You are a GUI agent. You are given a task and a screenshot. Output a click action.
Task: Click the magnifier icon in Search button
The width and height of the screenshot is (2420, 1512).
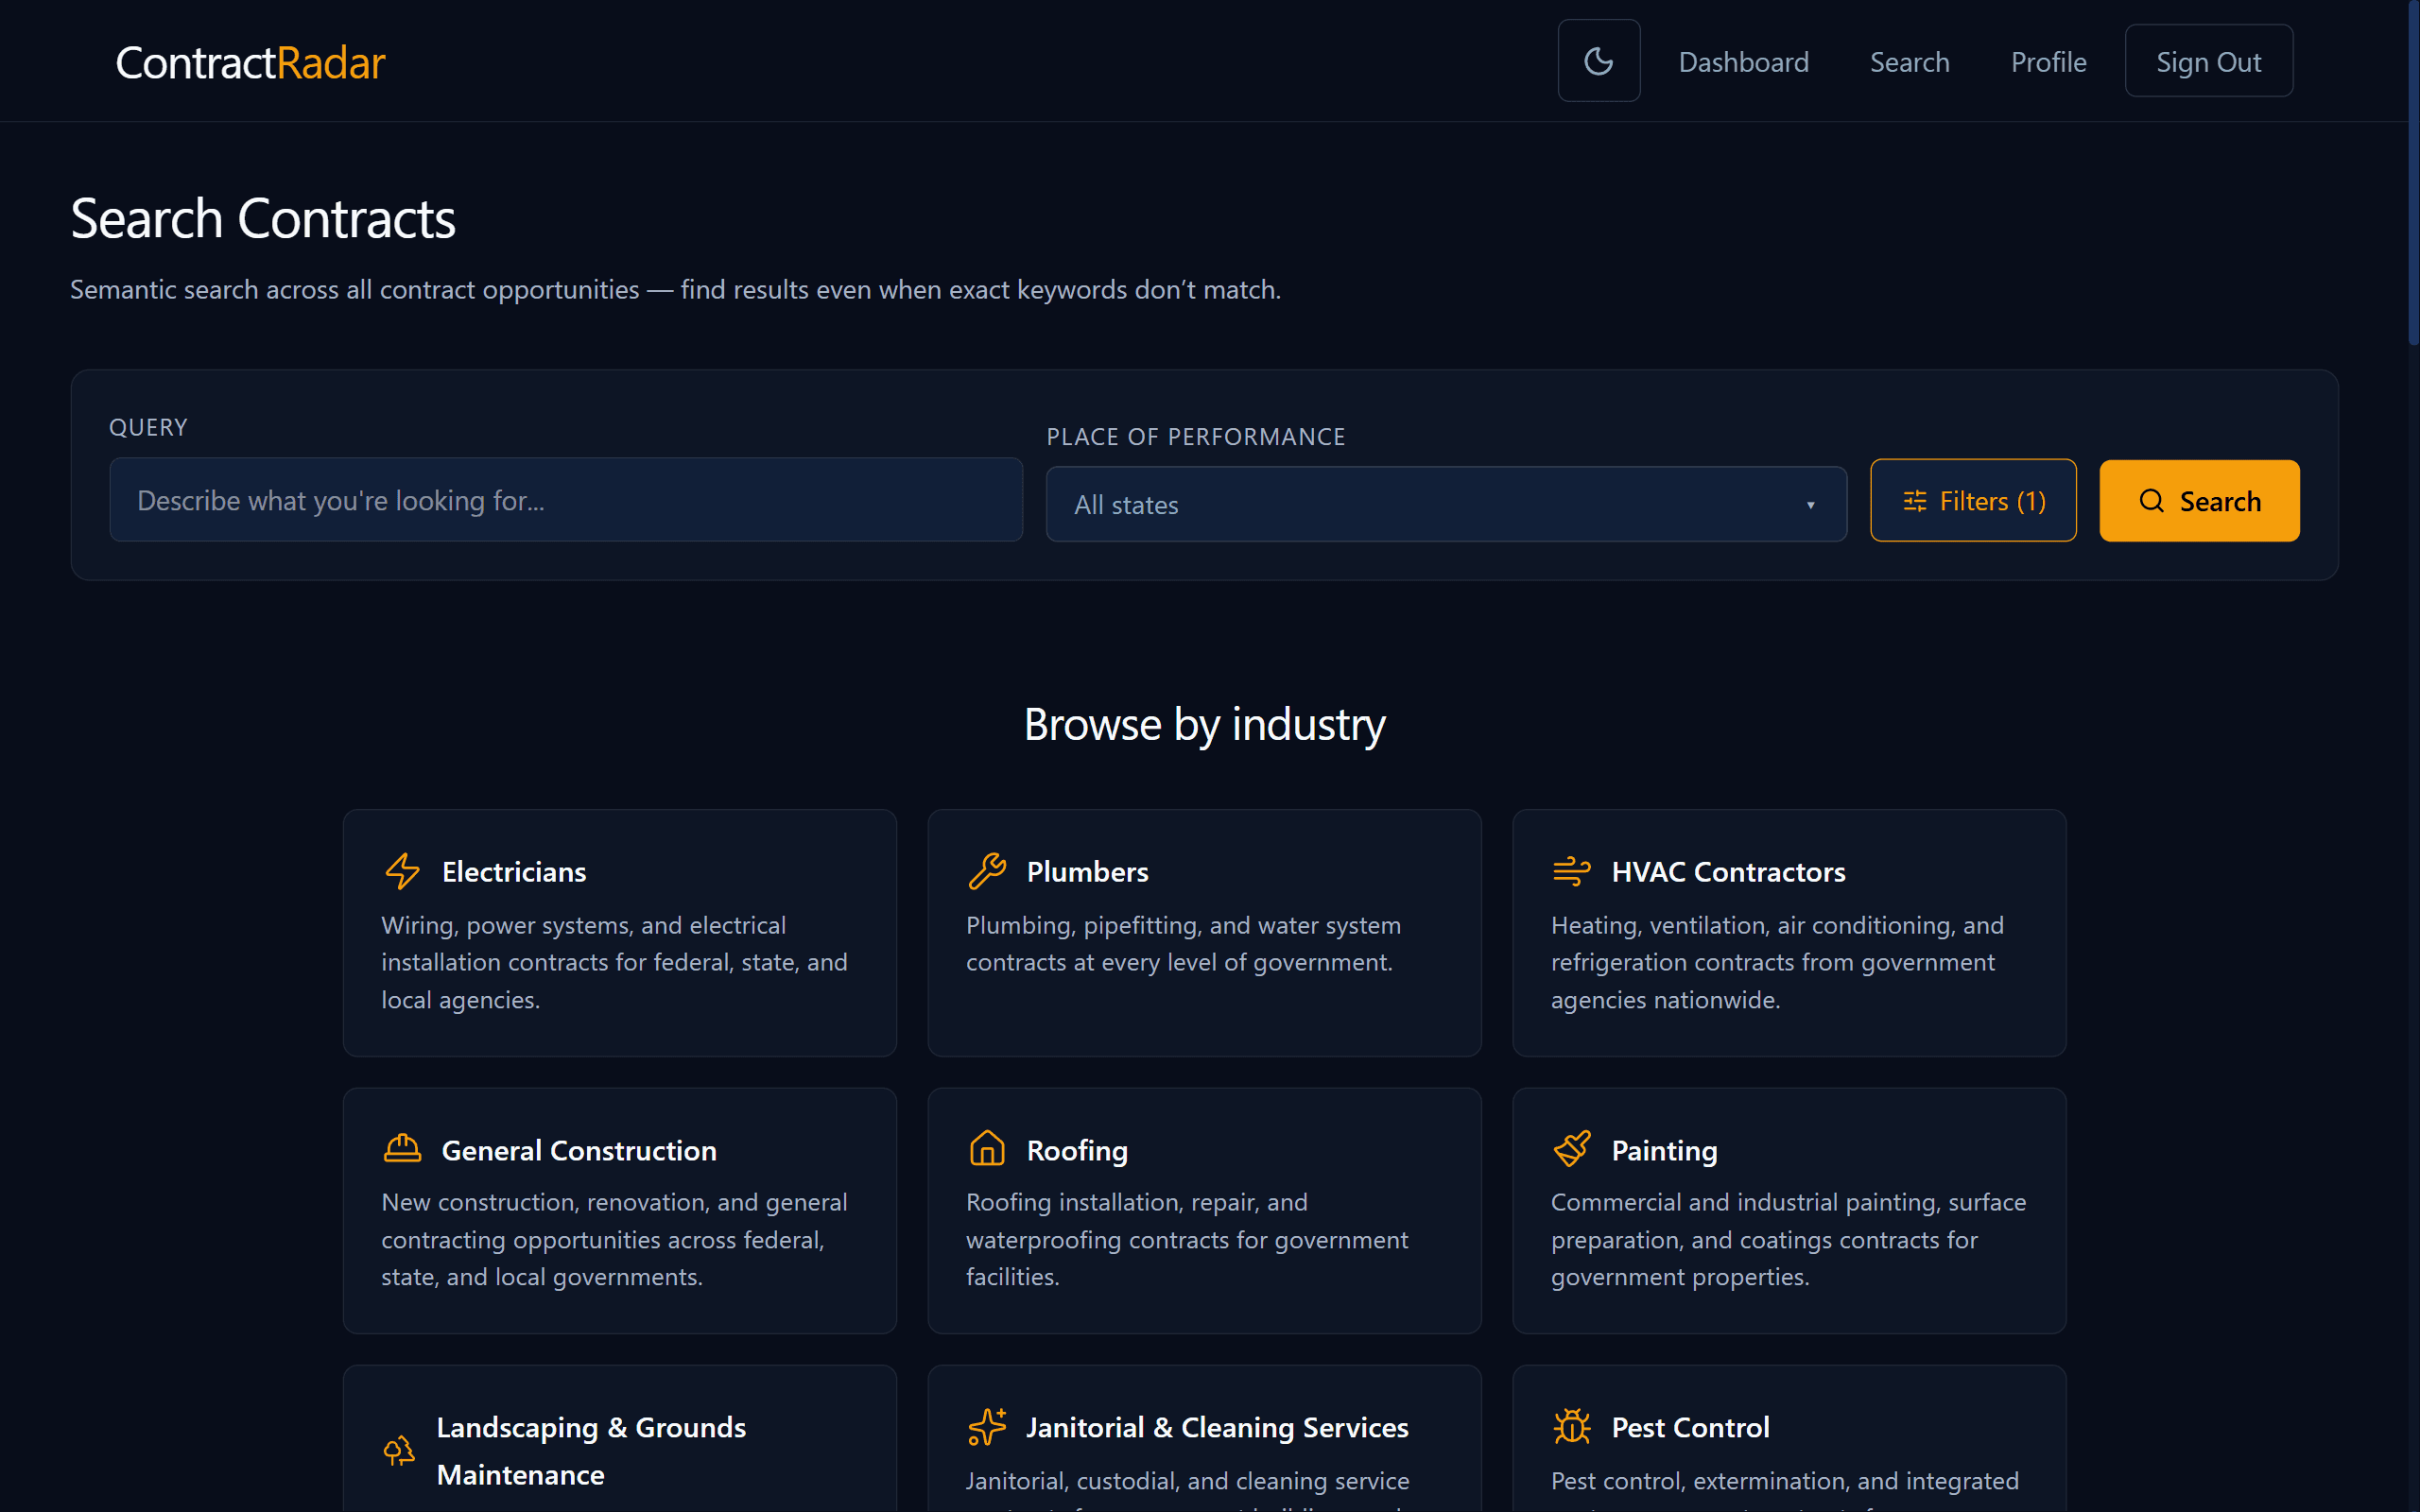click(2151, 501)
